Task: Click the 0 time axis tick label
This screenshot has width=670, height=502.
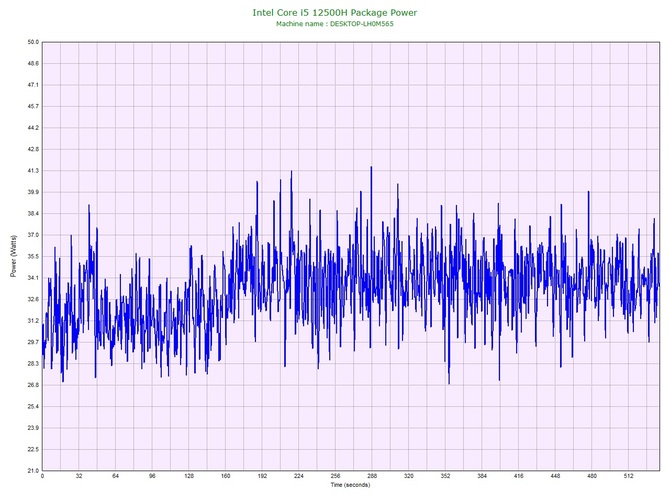Action: [42, 476]
